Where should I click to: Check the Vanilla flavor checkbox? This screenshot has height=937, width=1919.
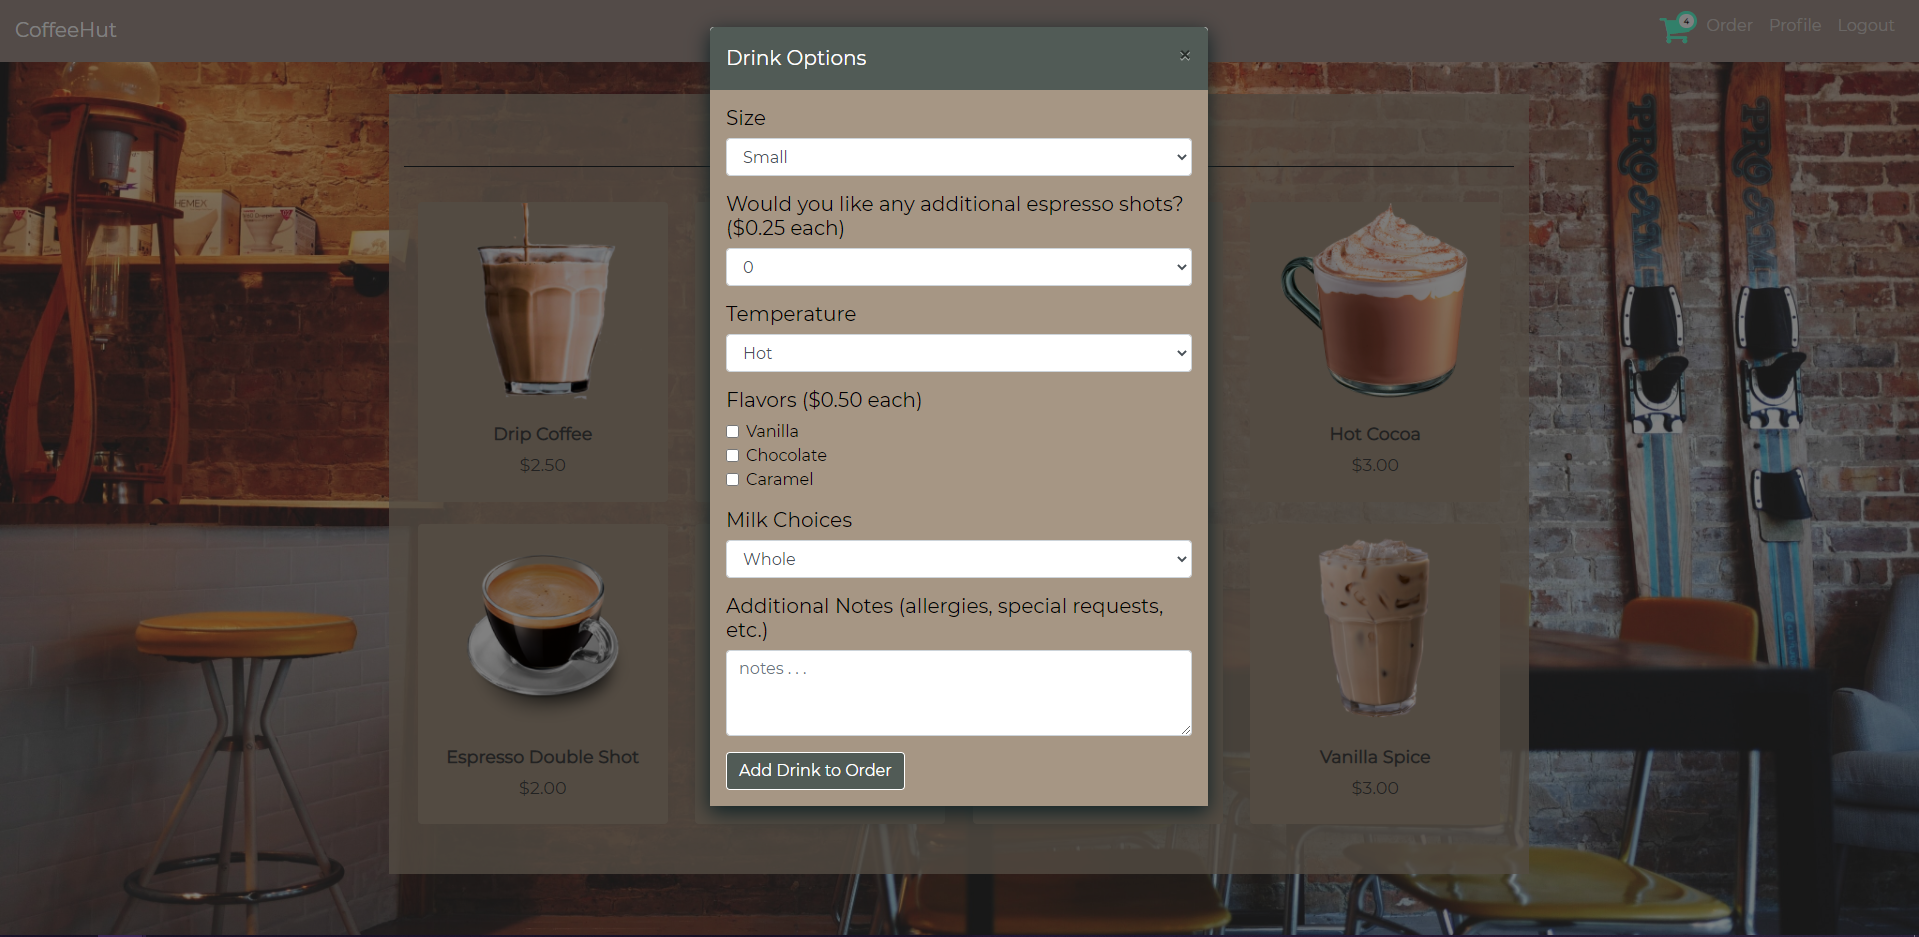tap(732, 431)
